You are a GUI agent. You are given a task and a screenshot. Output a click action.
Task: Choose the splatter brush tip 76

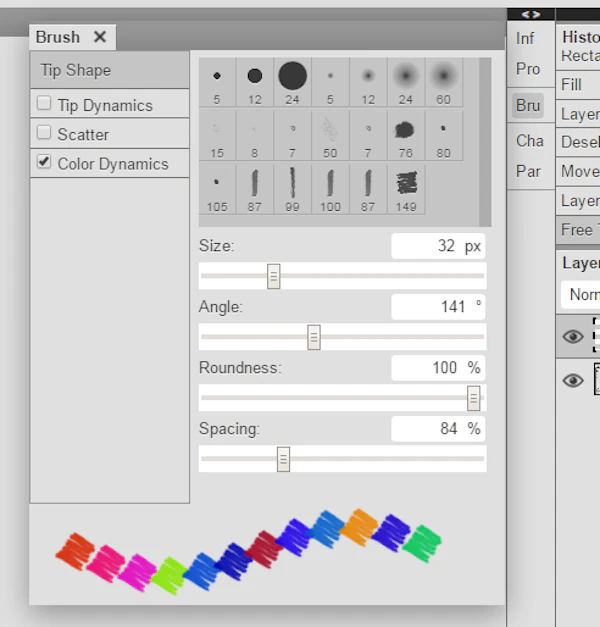point(406,136)
